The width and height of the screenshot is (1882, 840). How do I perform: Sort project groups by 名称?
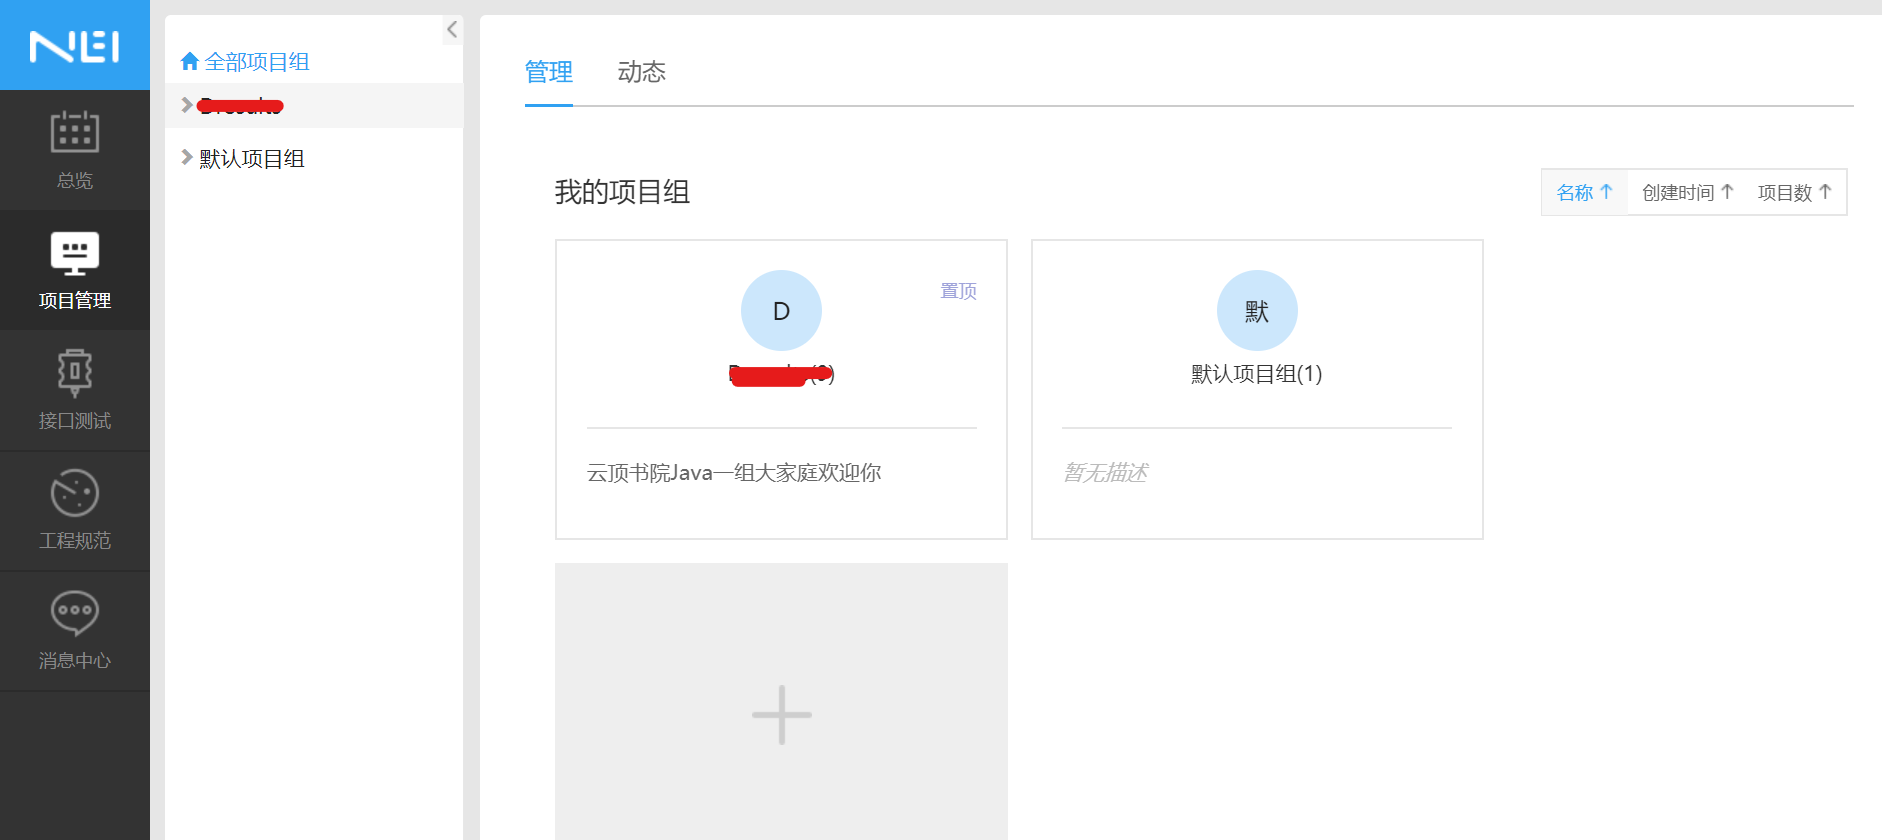click(x=1585, y=192)
